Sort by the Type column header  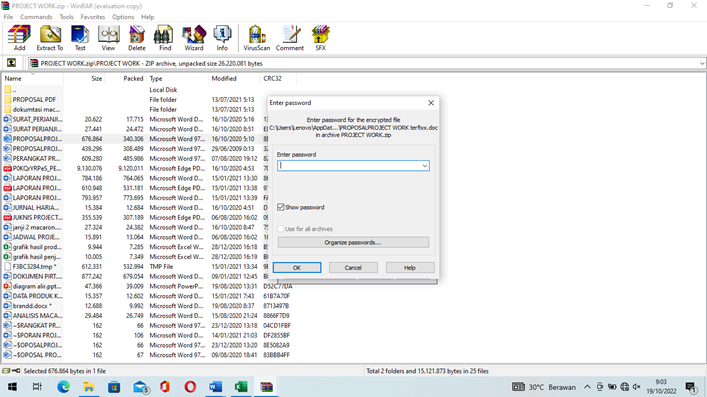click(x=177, y=78)
